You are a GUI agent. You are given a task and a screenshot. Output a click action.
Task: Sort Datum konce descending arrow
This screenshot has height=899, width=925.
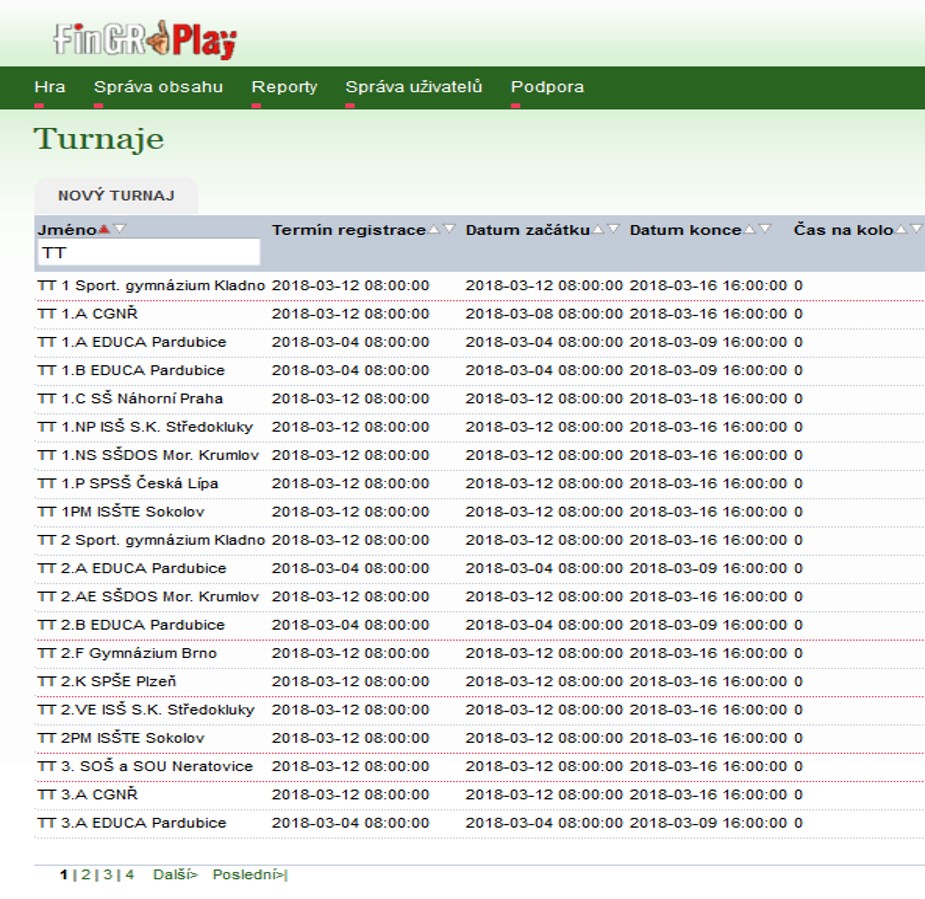765,229
